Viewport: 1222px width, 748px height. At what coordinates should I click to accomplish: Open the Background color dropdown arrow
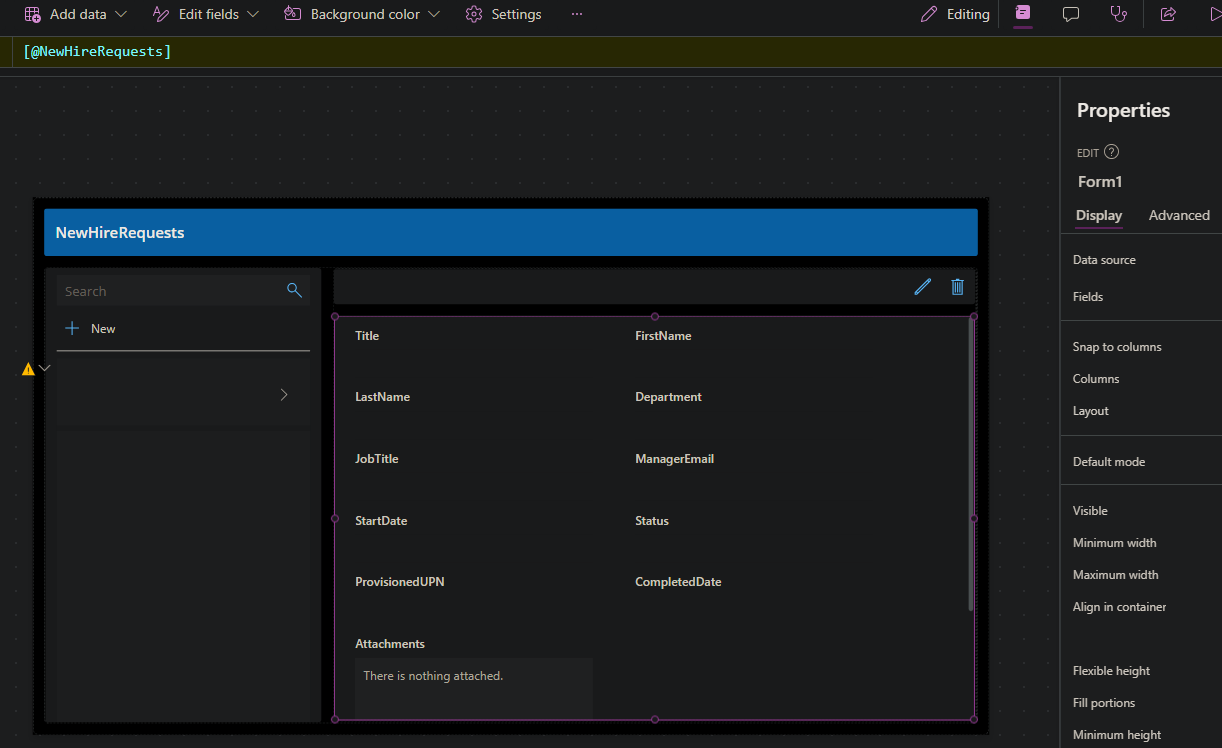pos(434,15)
